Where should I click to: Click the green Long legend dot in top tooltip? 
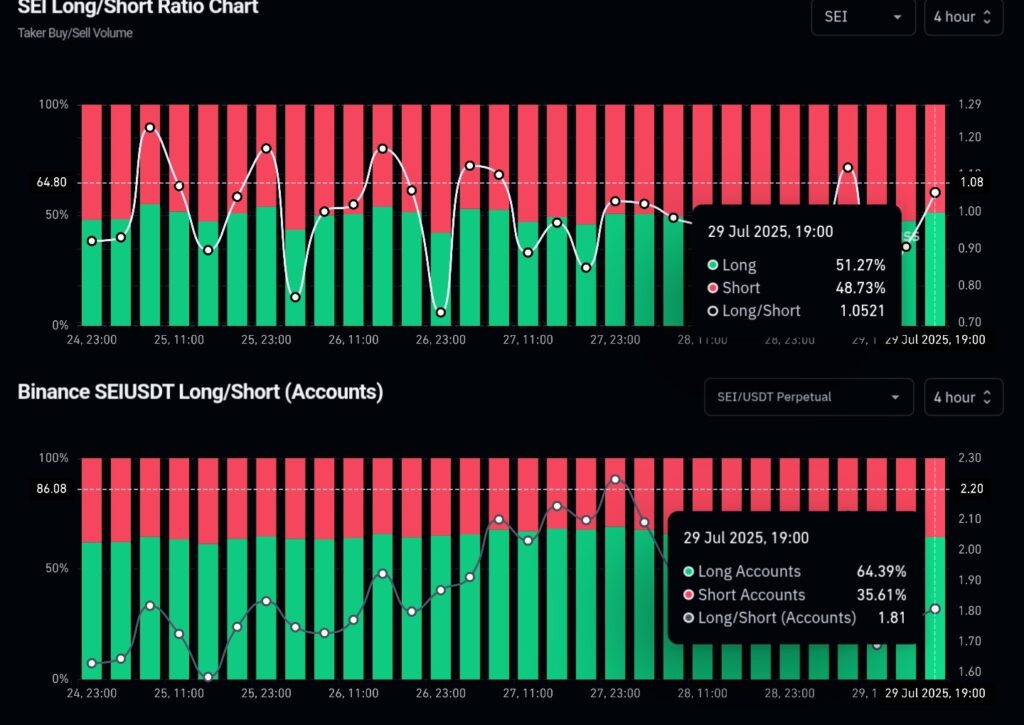click(x=713, y=265)
